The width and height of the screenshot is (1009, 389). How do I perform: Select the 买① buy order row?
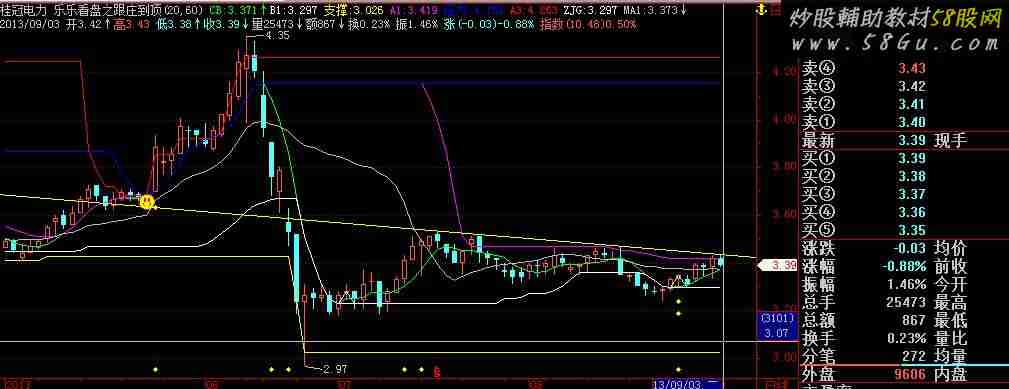[x=904, y=158]
